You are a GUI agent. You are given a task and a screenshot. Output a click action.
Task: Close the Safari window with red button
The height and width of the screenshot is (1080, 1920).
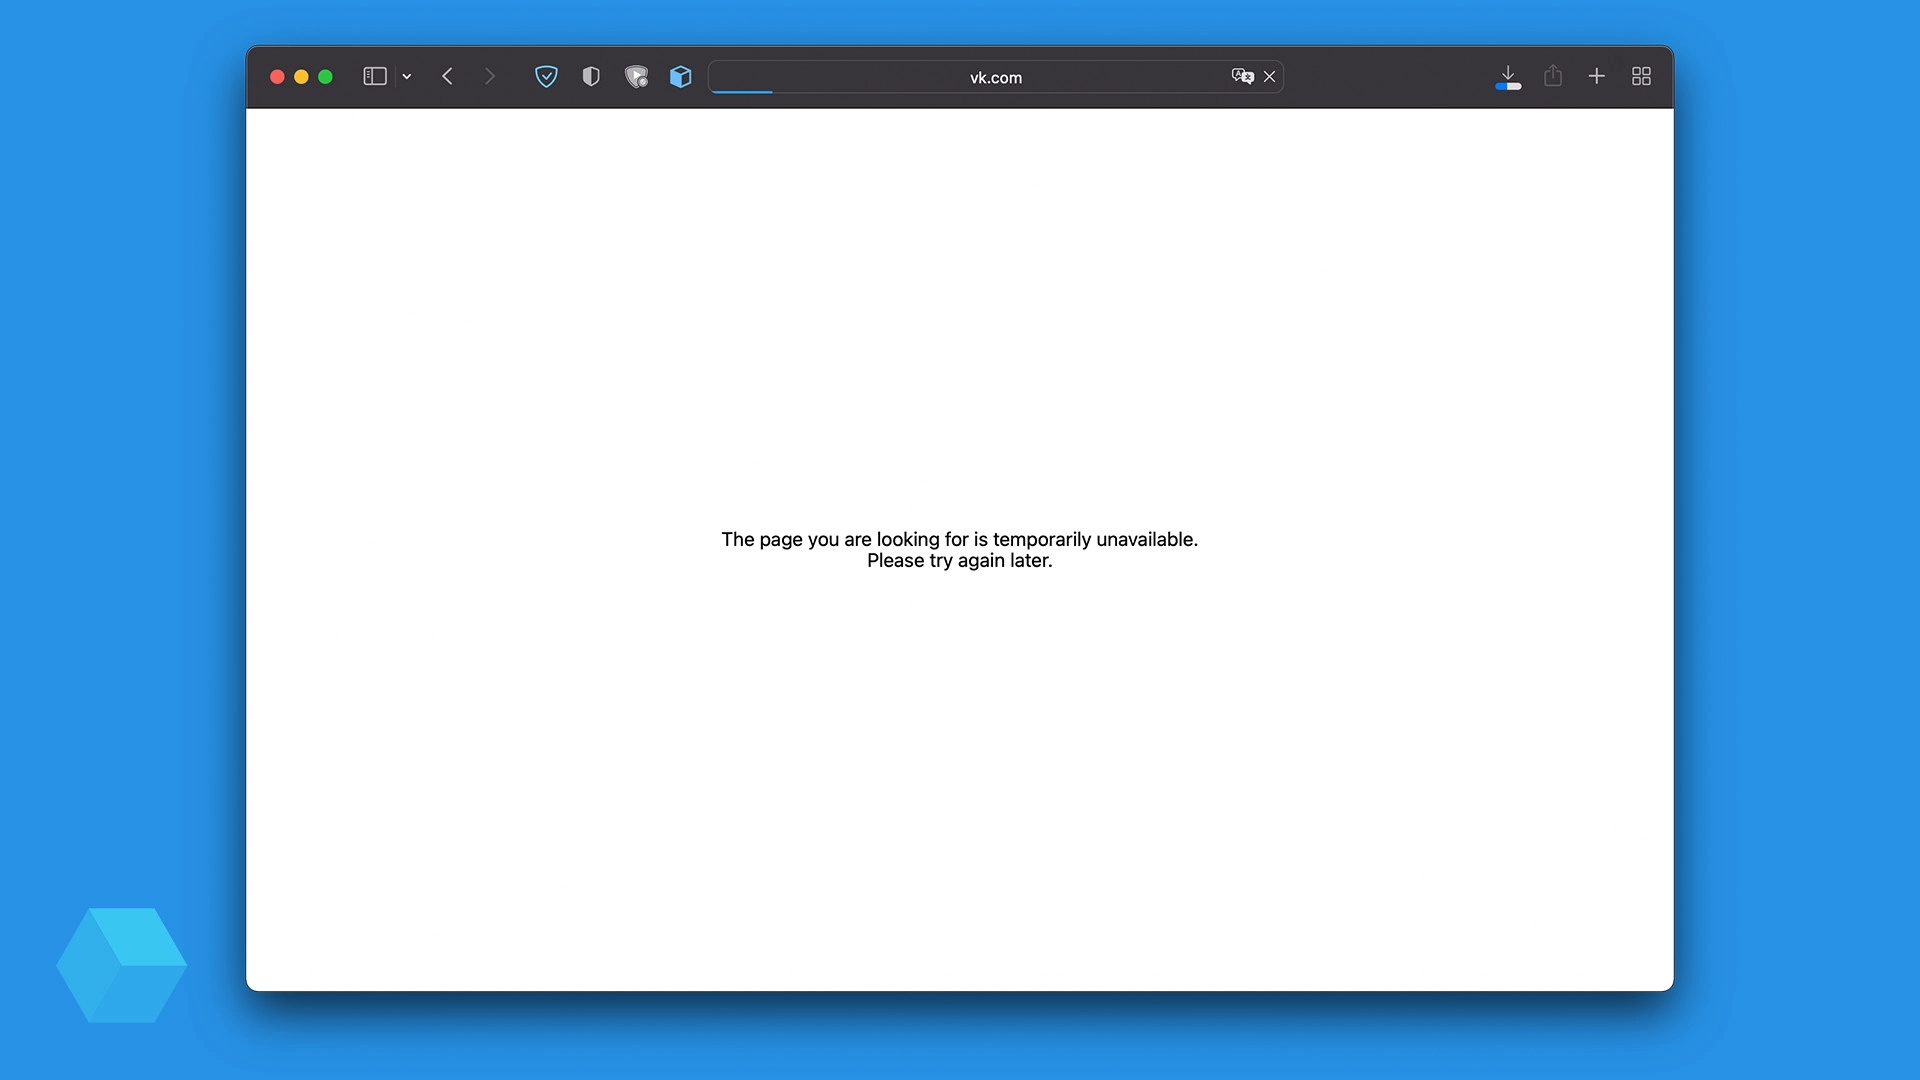coord(278,77)
